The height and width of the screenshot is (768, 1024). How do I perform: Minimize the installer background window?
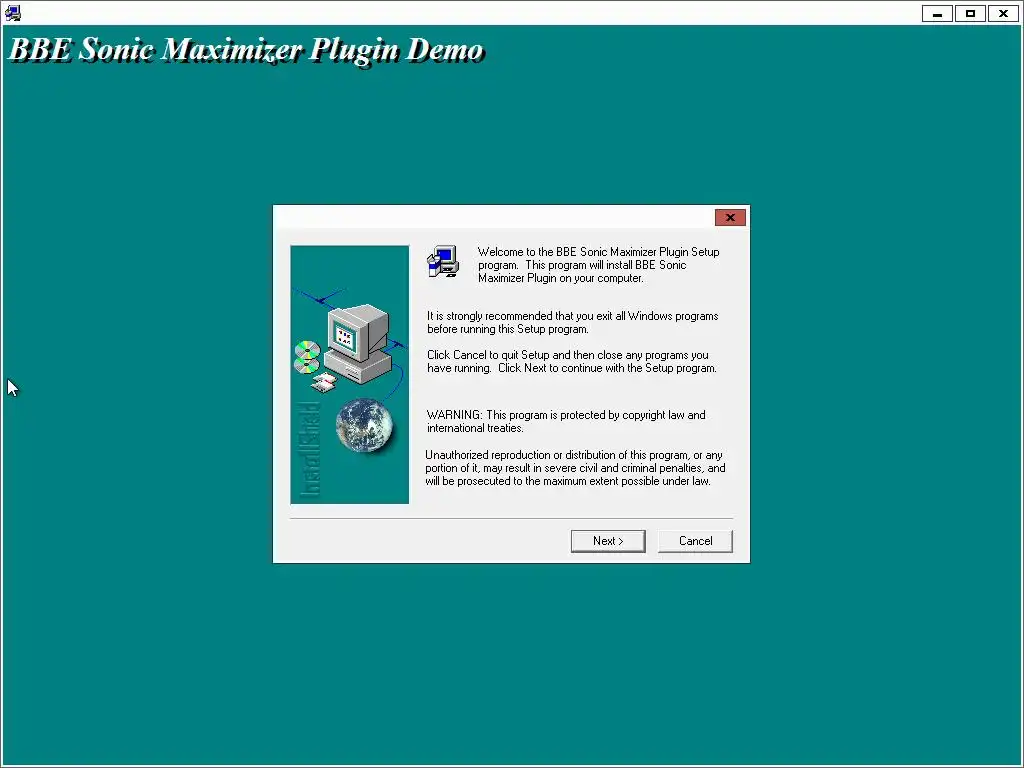coord(937,13)
